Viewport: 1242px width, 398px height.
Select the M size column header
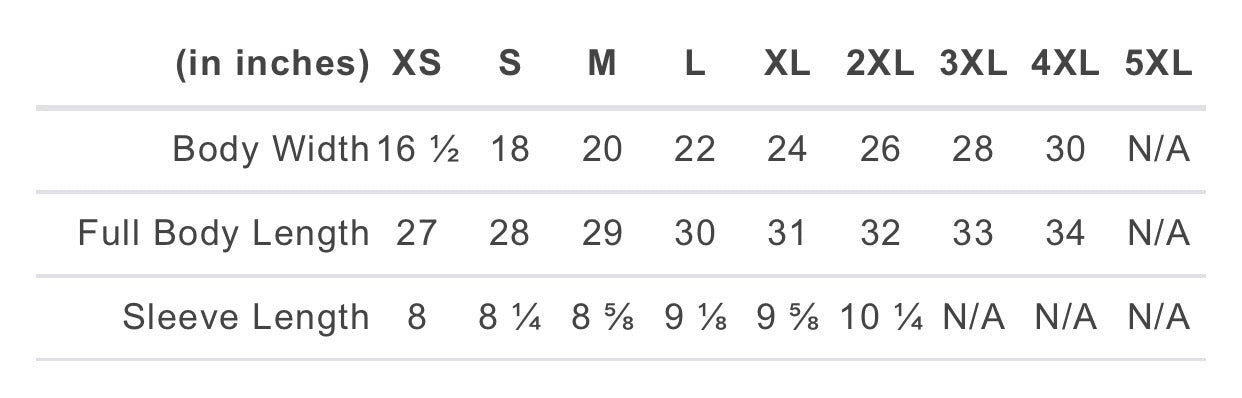click(x=601, y=64)
